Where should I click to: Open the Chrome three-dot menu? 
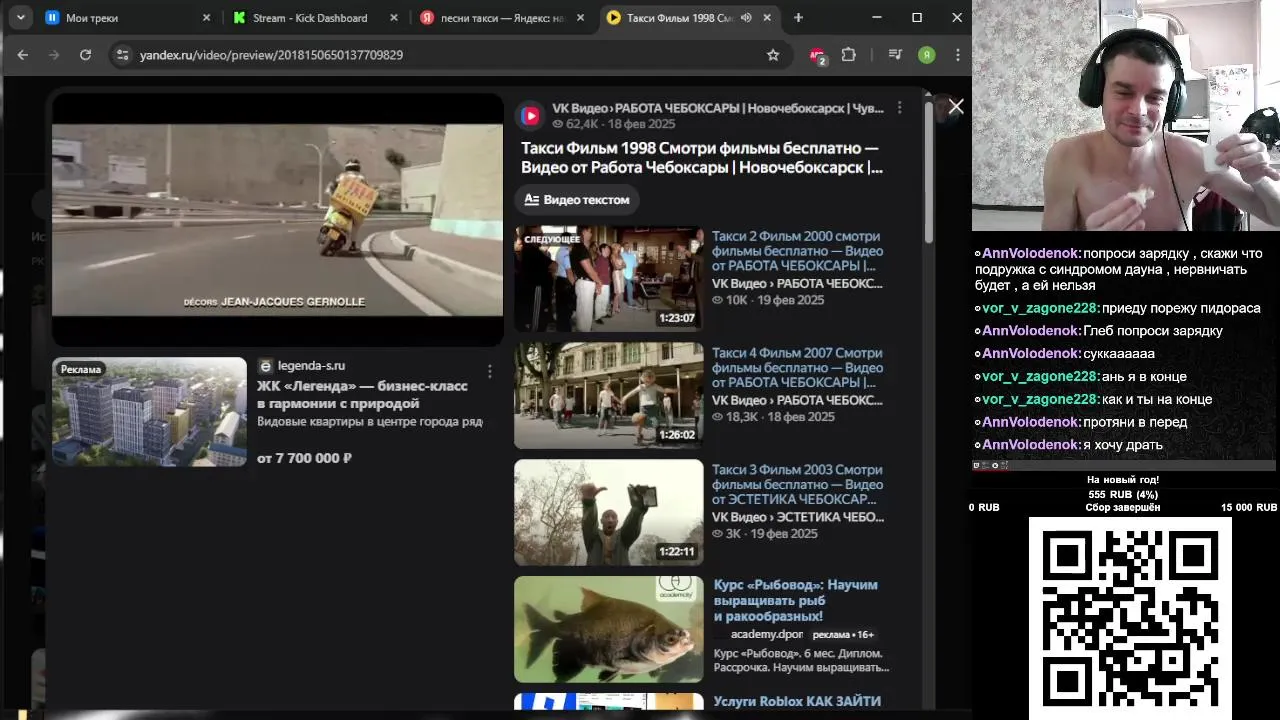(x=957, y=55)
